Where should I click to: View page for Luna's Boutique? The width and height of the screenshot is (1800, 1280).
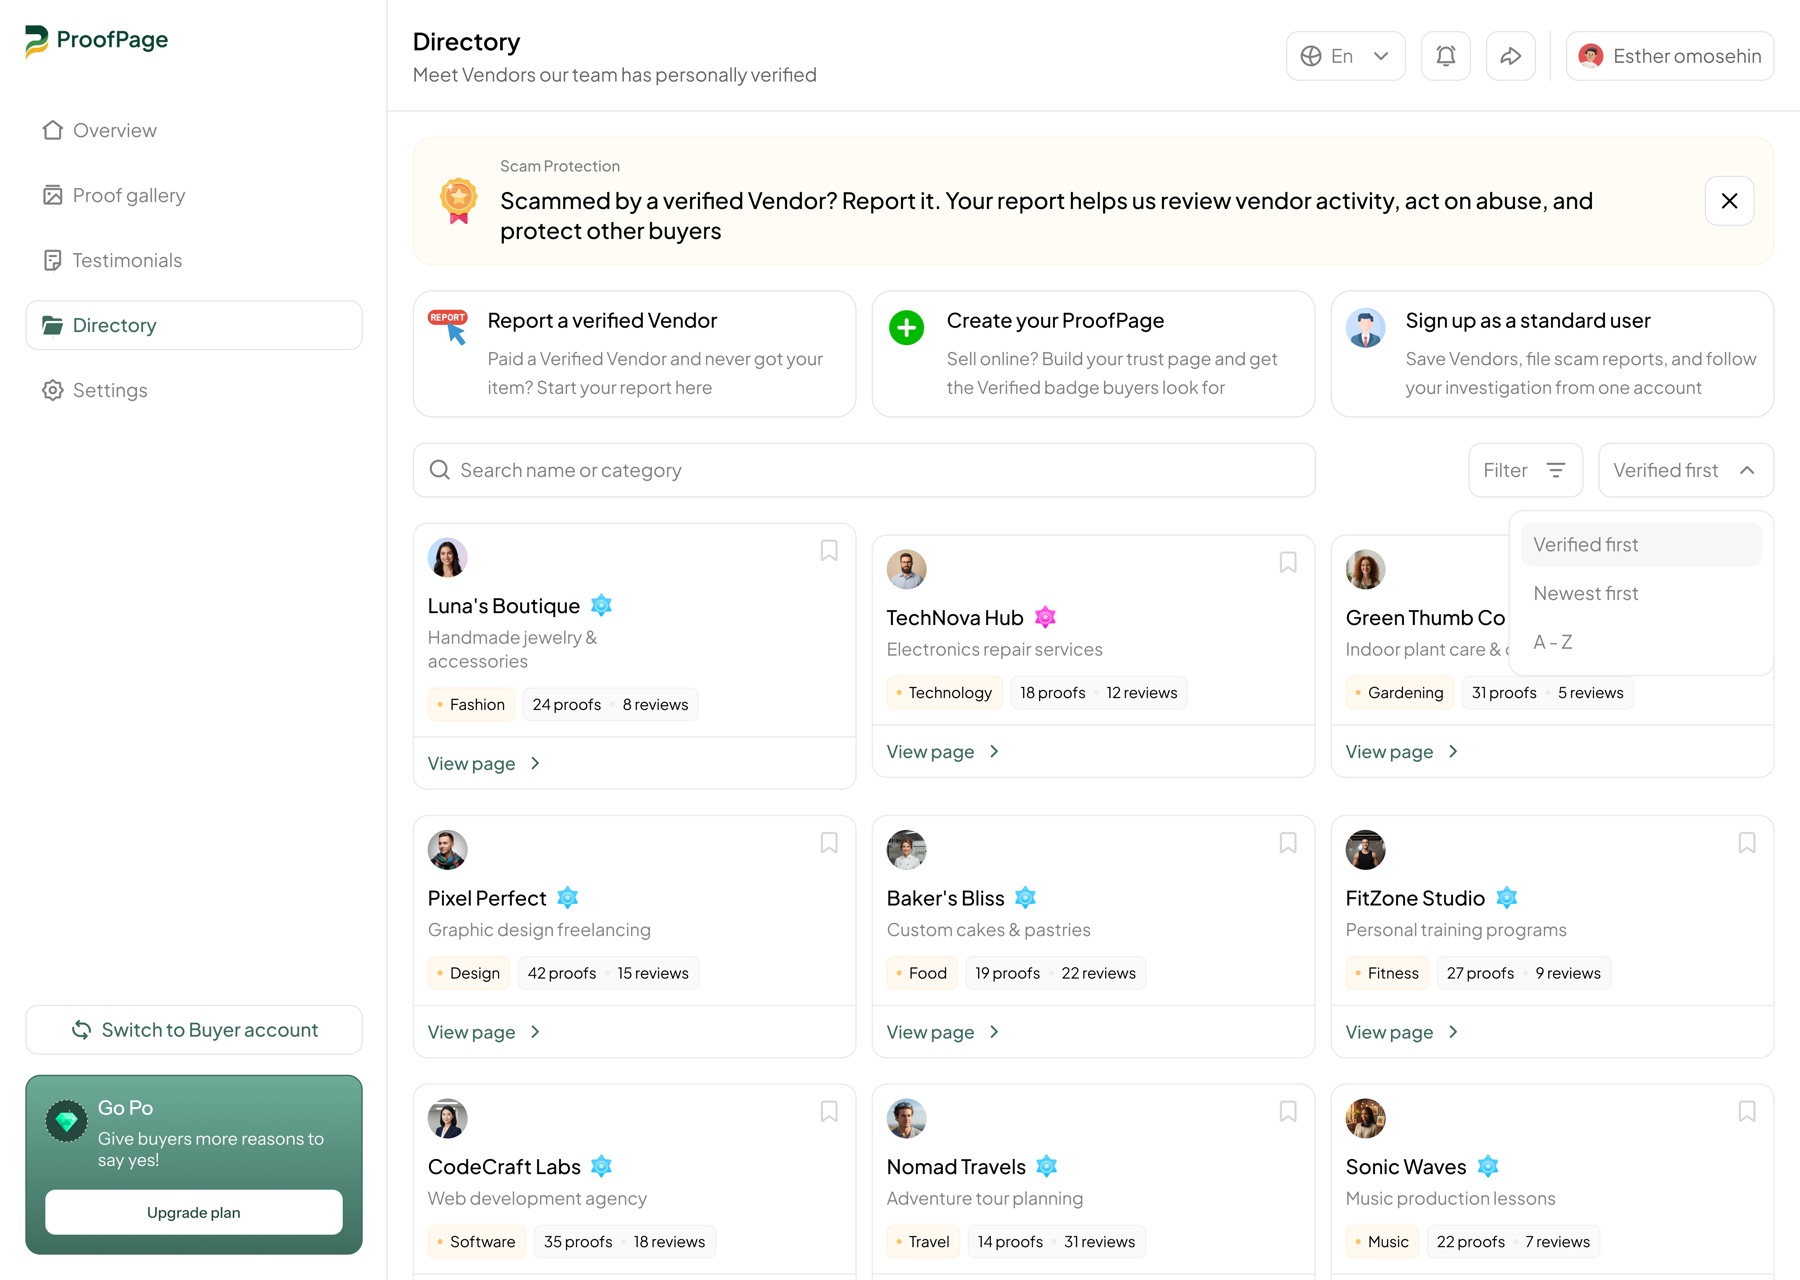pos(485,763)
